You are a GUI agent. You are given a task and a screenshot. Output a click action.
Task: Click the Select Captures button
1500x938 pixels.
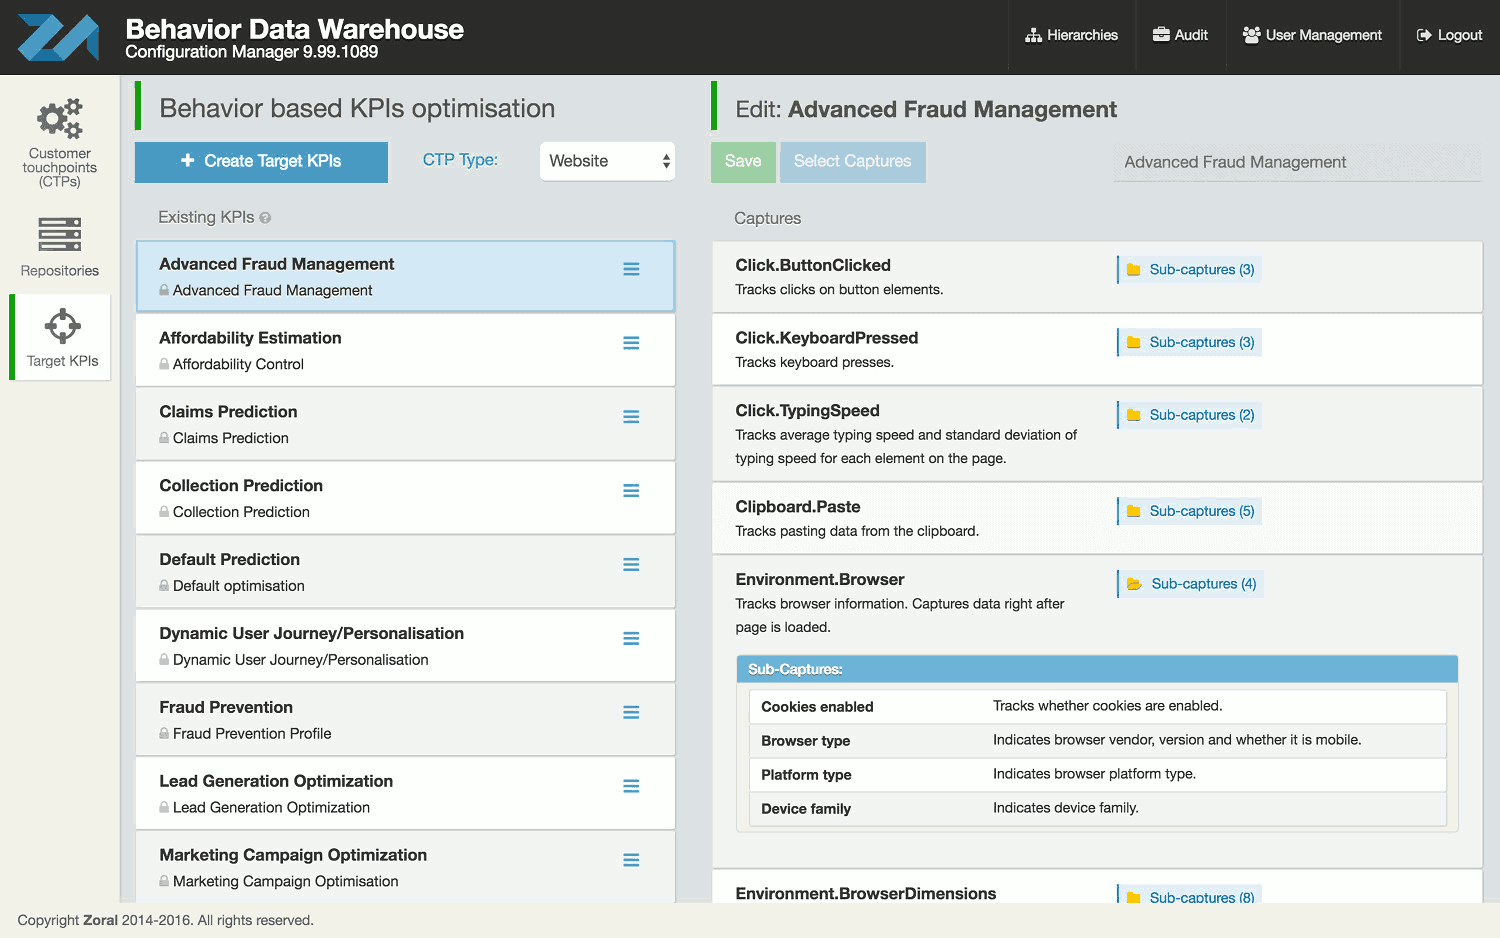852,161
